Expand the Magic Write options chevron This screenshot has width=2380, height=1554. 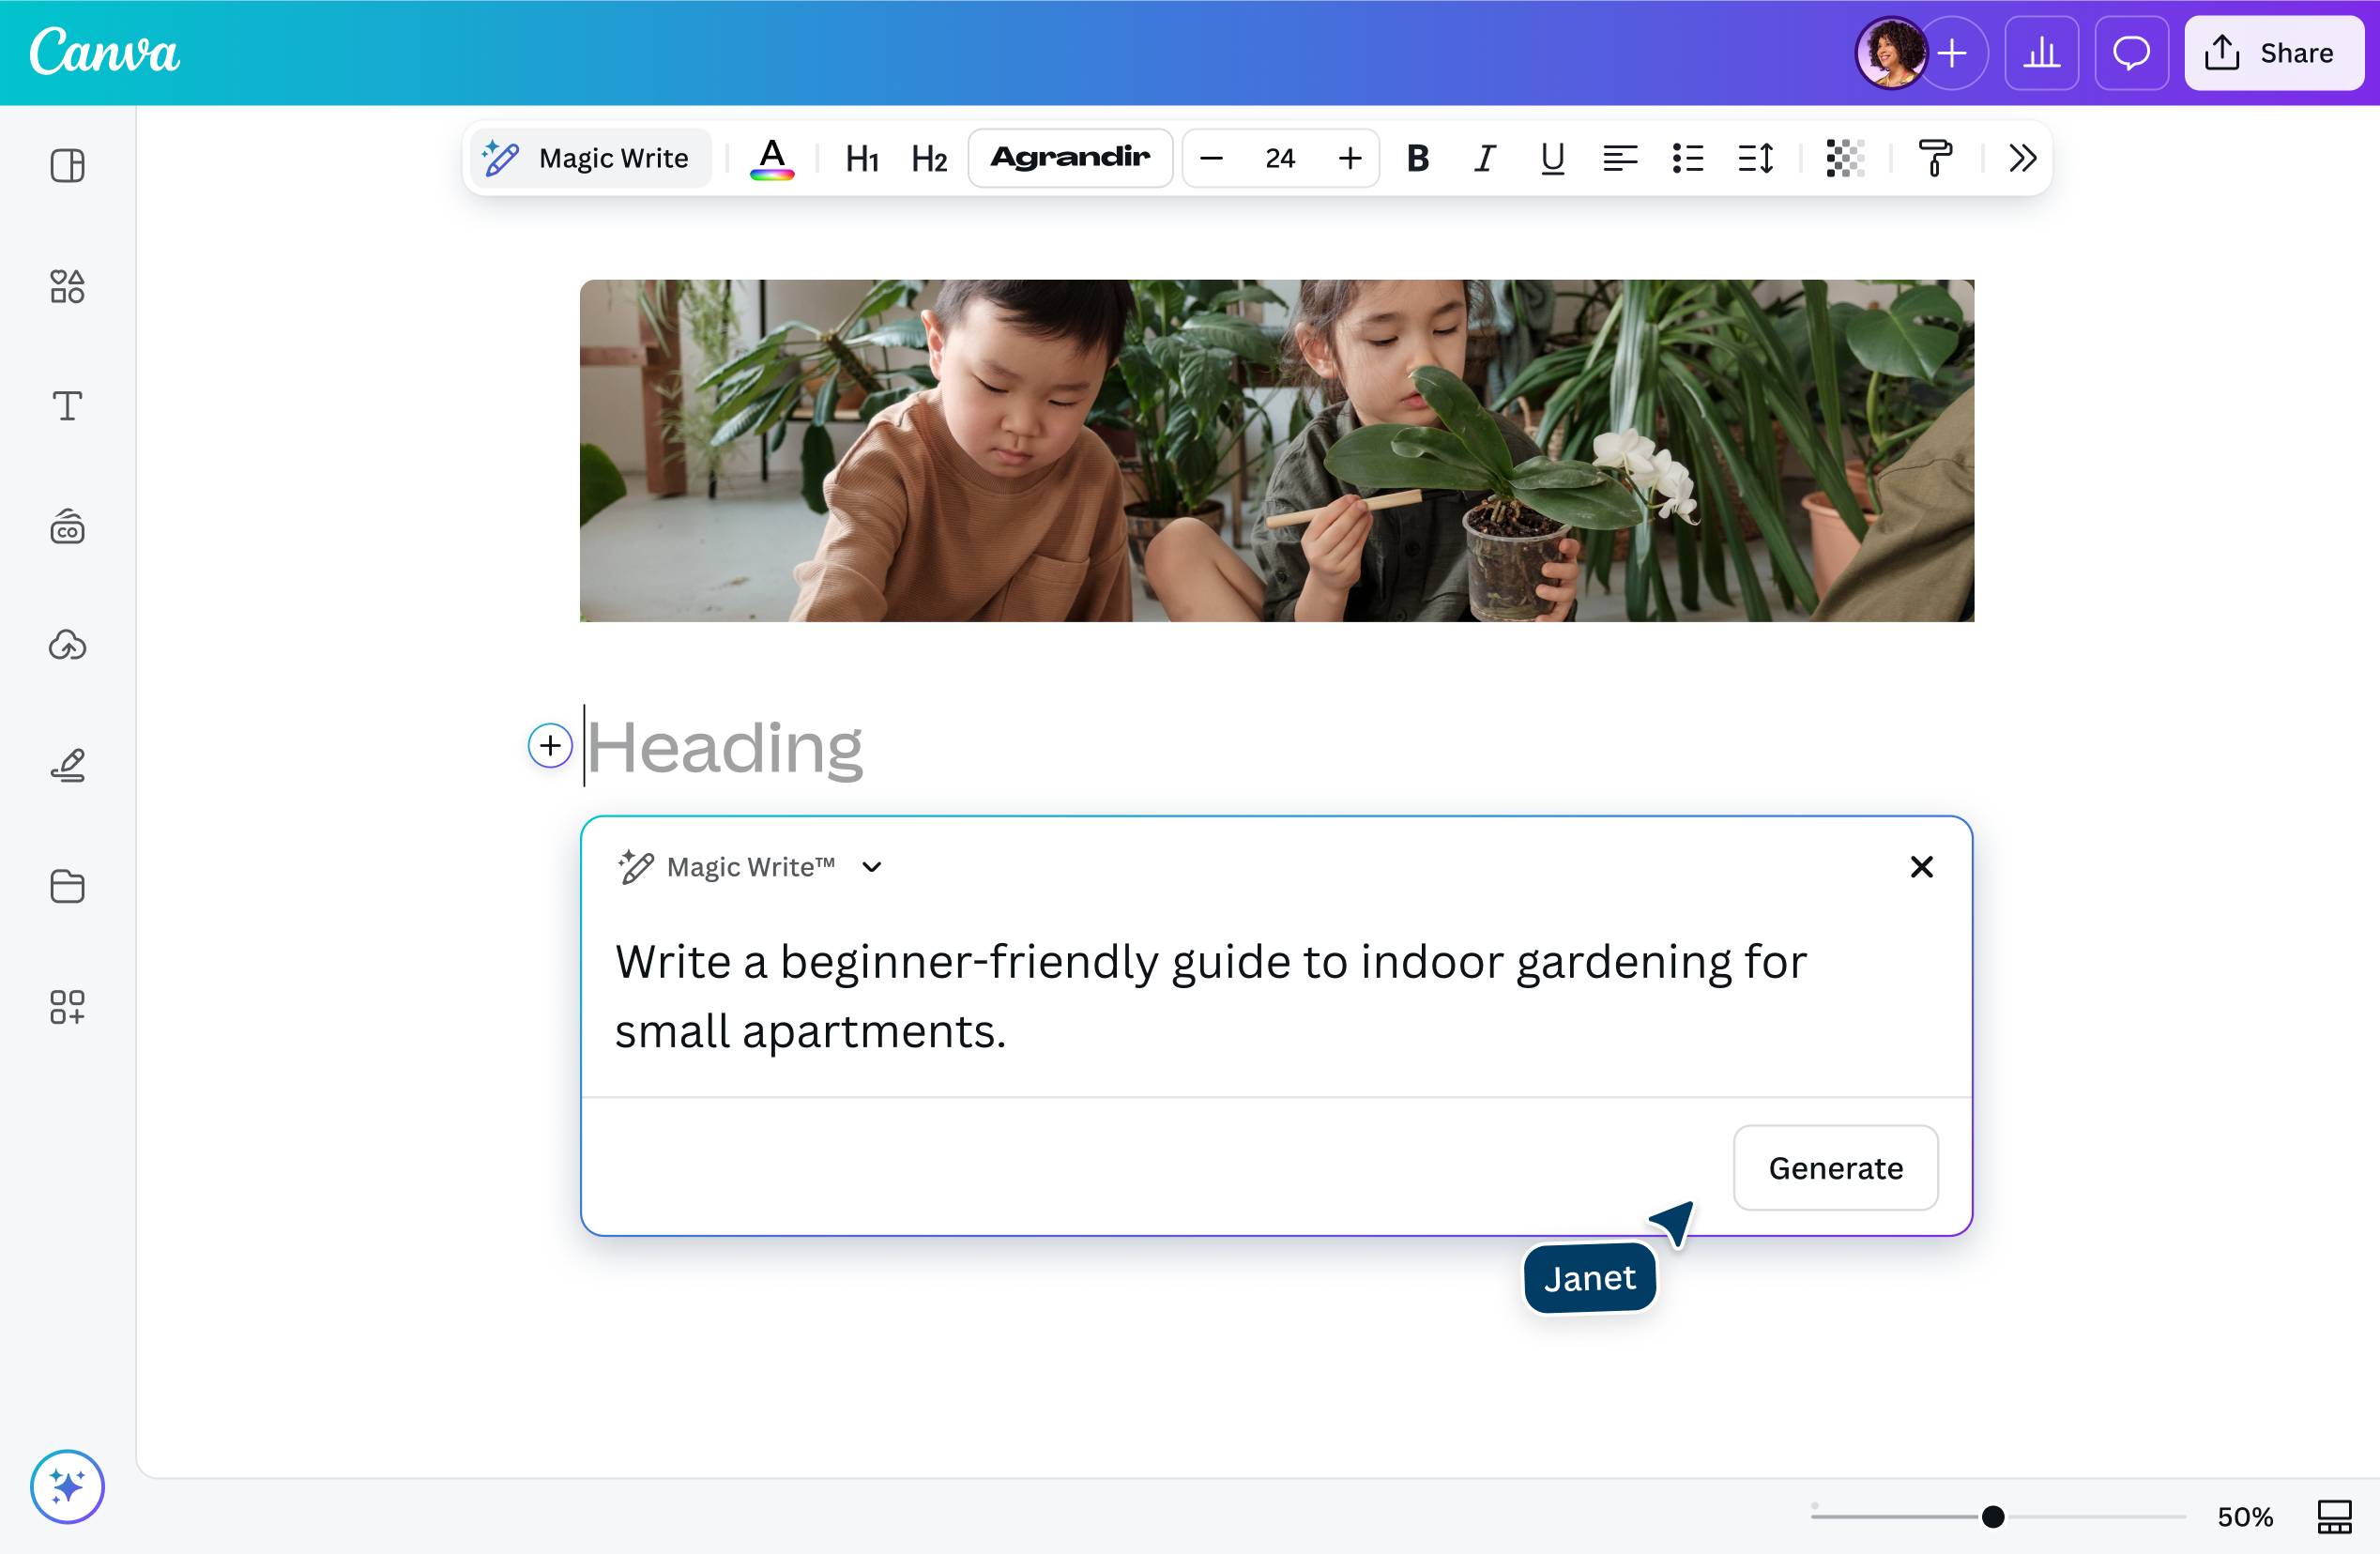[869, 866]
